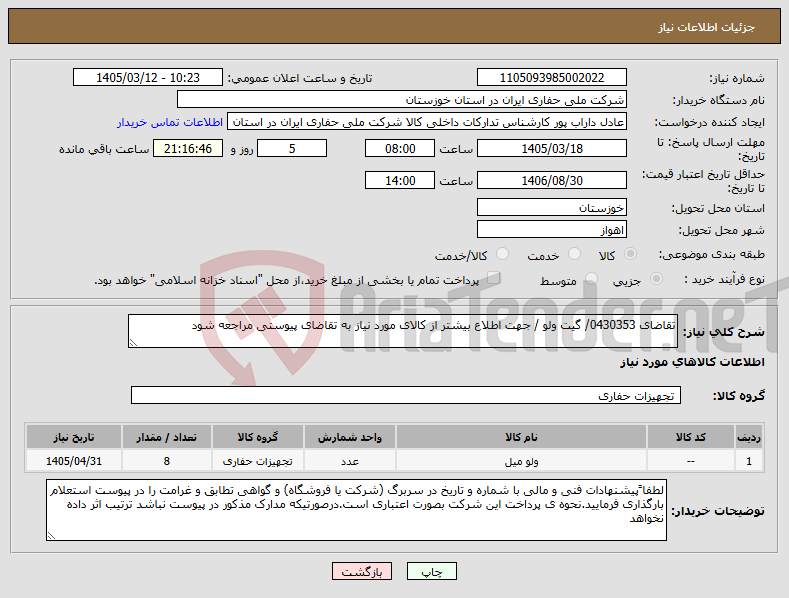Click the validity time field 14:00
This screenshot has width=789, height=598.
(x=400, y=180)
